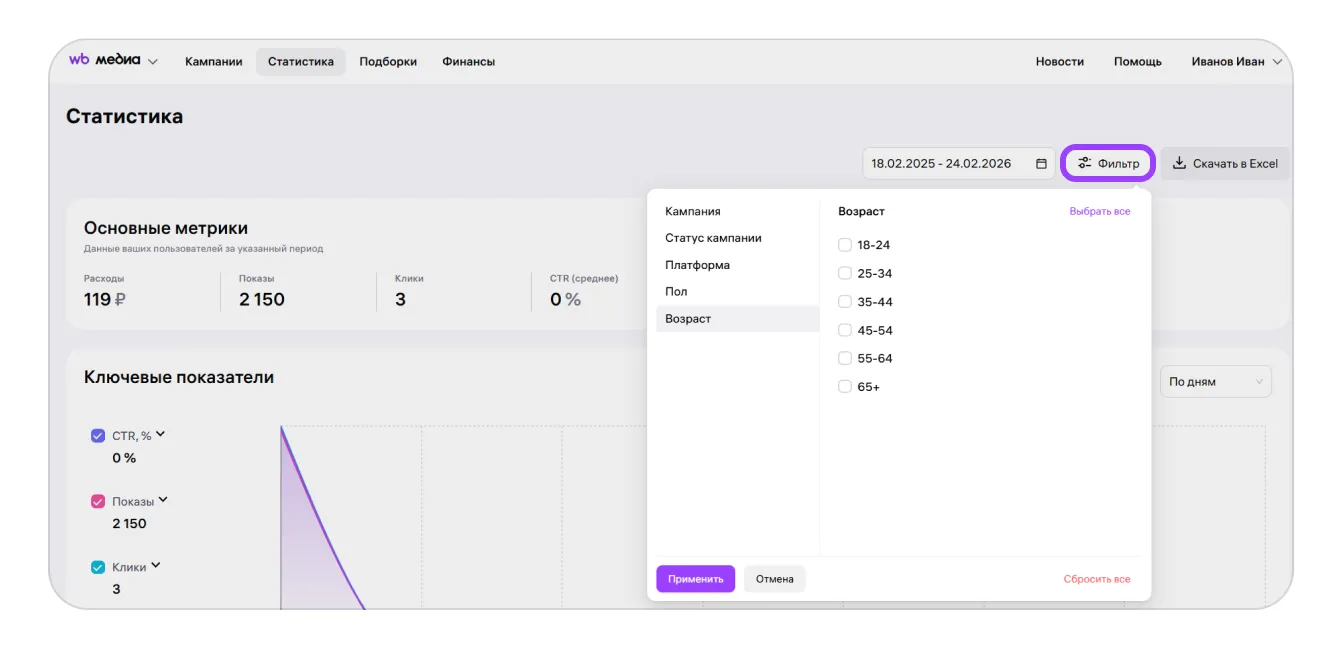The width and height of the screenshot is (1344, 648).
Task: Check the 18-24 age checkbox
Action: point(845,245)
